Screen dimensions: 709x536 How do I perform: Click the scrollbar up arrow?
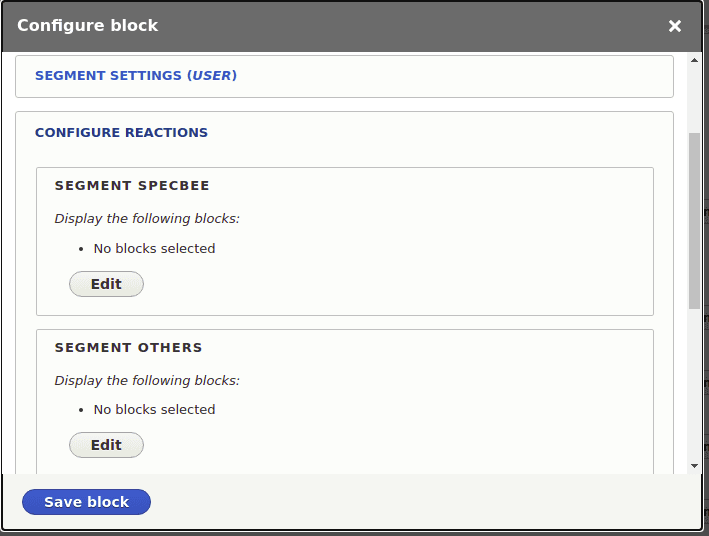(x=695, y=61)
